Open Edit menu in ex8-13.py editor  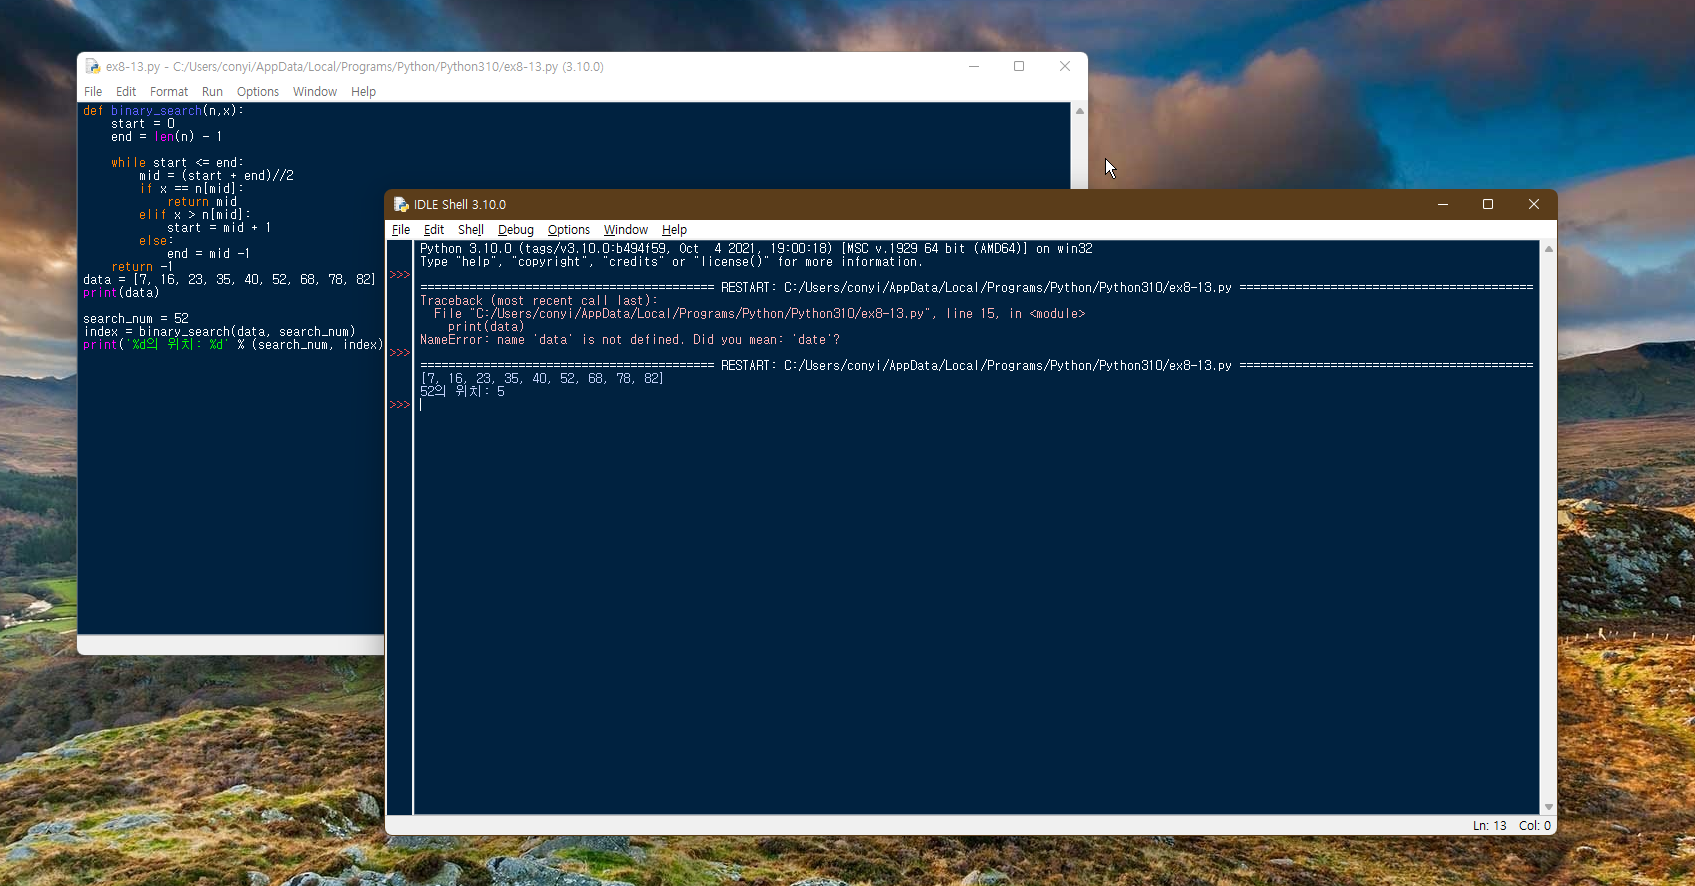pyautogui.click(x=126, y=92)
